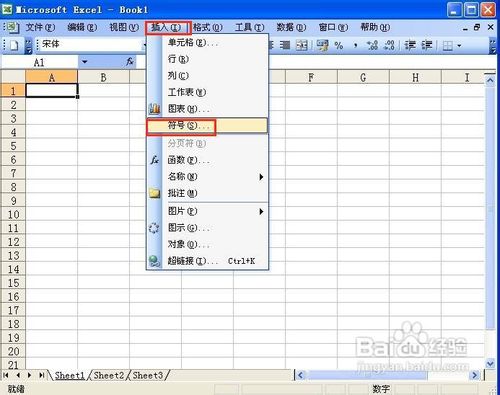Open the Borders dropdown arrow

[x=459, y=45]
